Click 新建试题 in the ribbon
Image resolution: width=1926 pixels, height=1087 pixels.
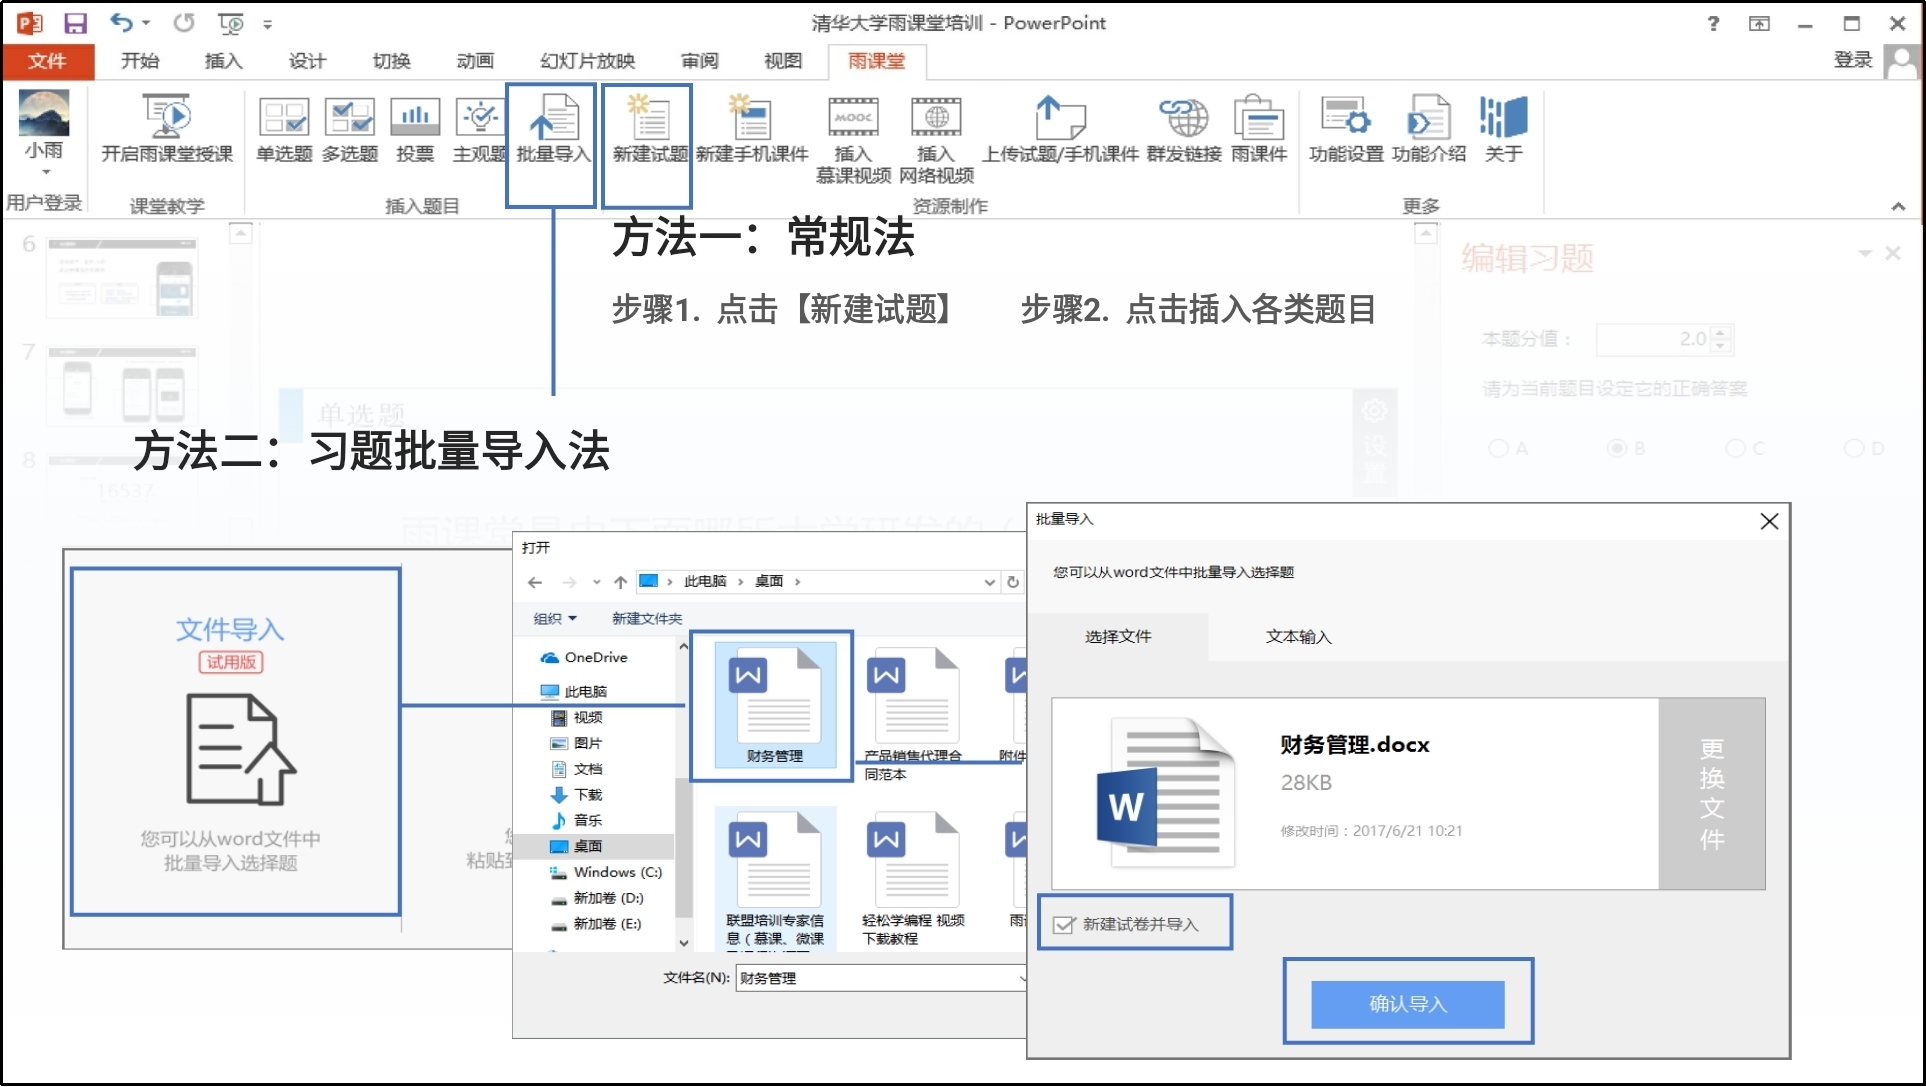coord(650,127)
